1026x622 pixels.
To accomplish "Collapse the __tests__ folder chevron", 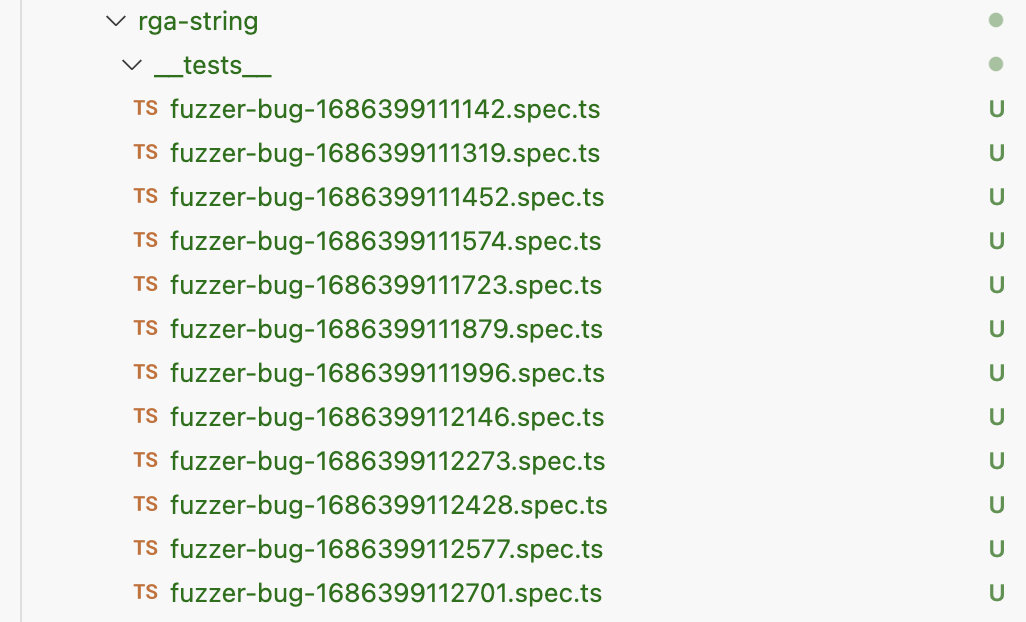I will pos(132,66).
